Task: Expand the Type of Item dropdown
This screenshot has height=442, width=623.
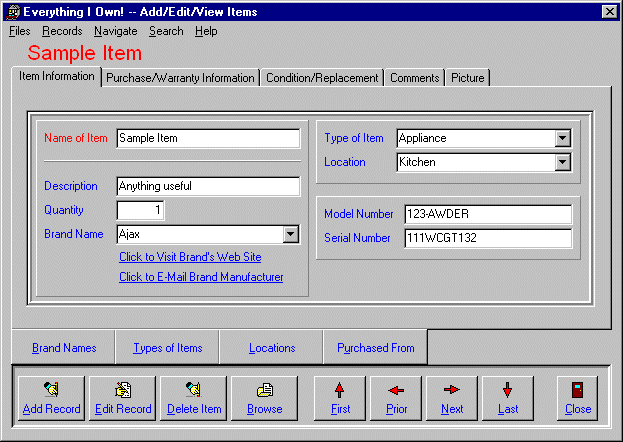Action: (562, 138)
